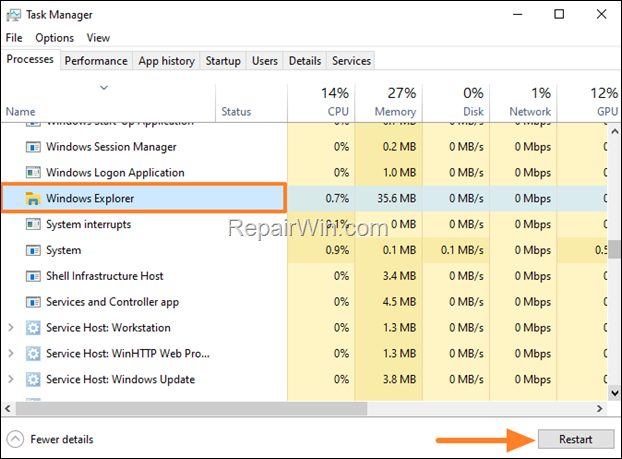Expand Service Host: Workstation group
This screenshot has height=459, width=622.
pos(11,328)
